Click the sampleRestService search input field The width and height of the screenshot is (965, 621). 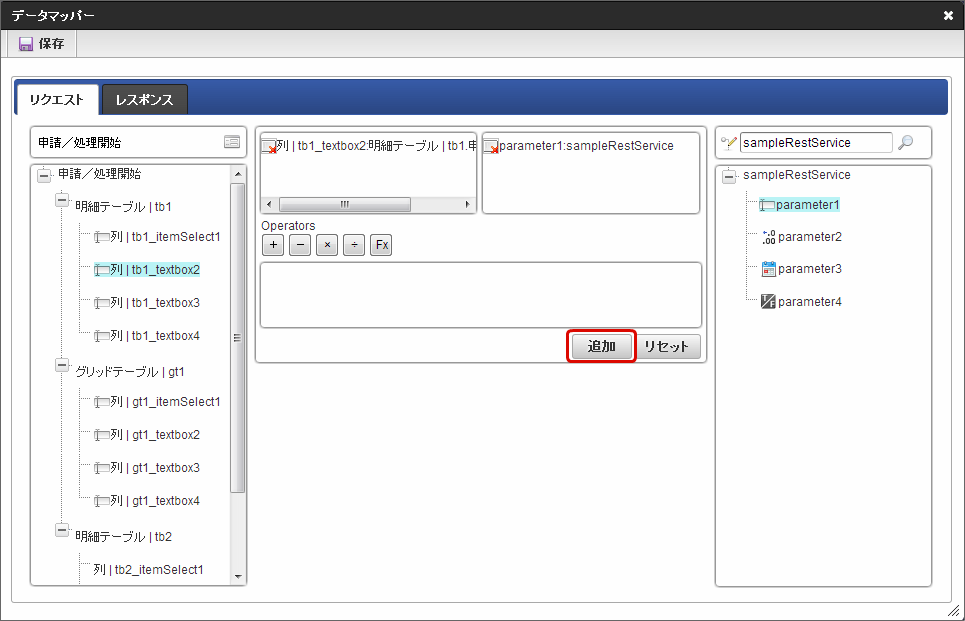point(815,143)
